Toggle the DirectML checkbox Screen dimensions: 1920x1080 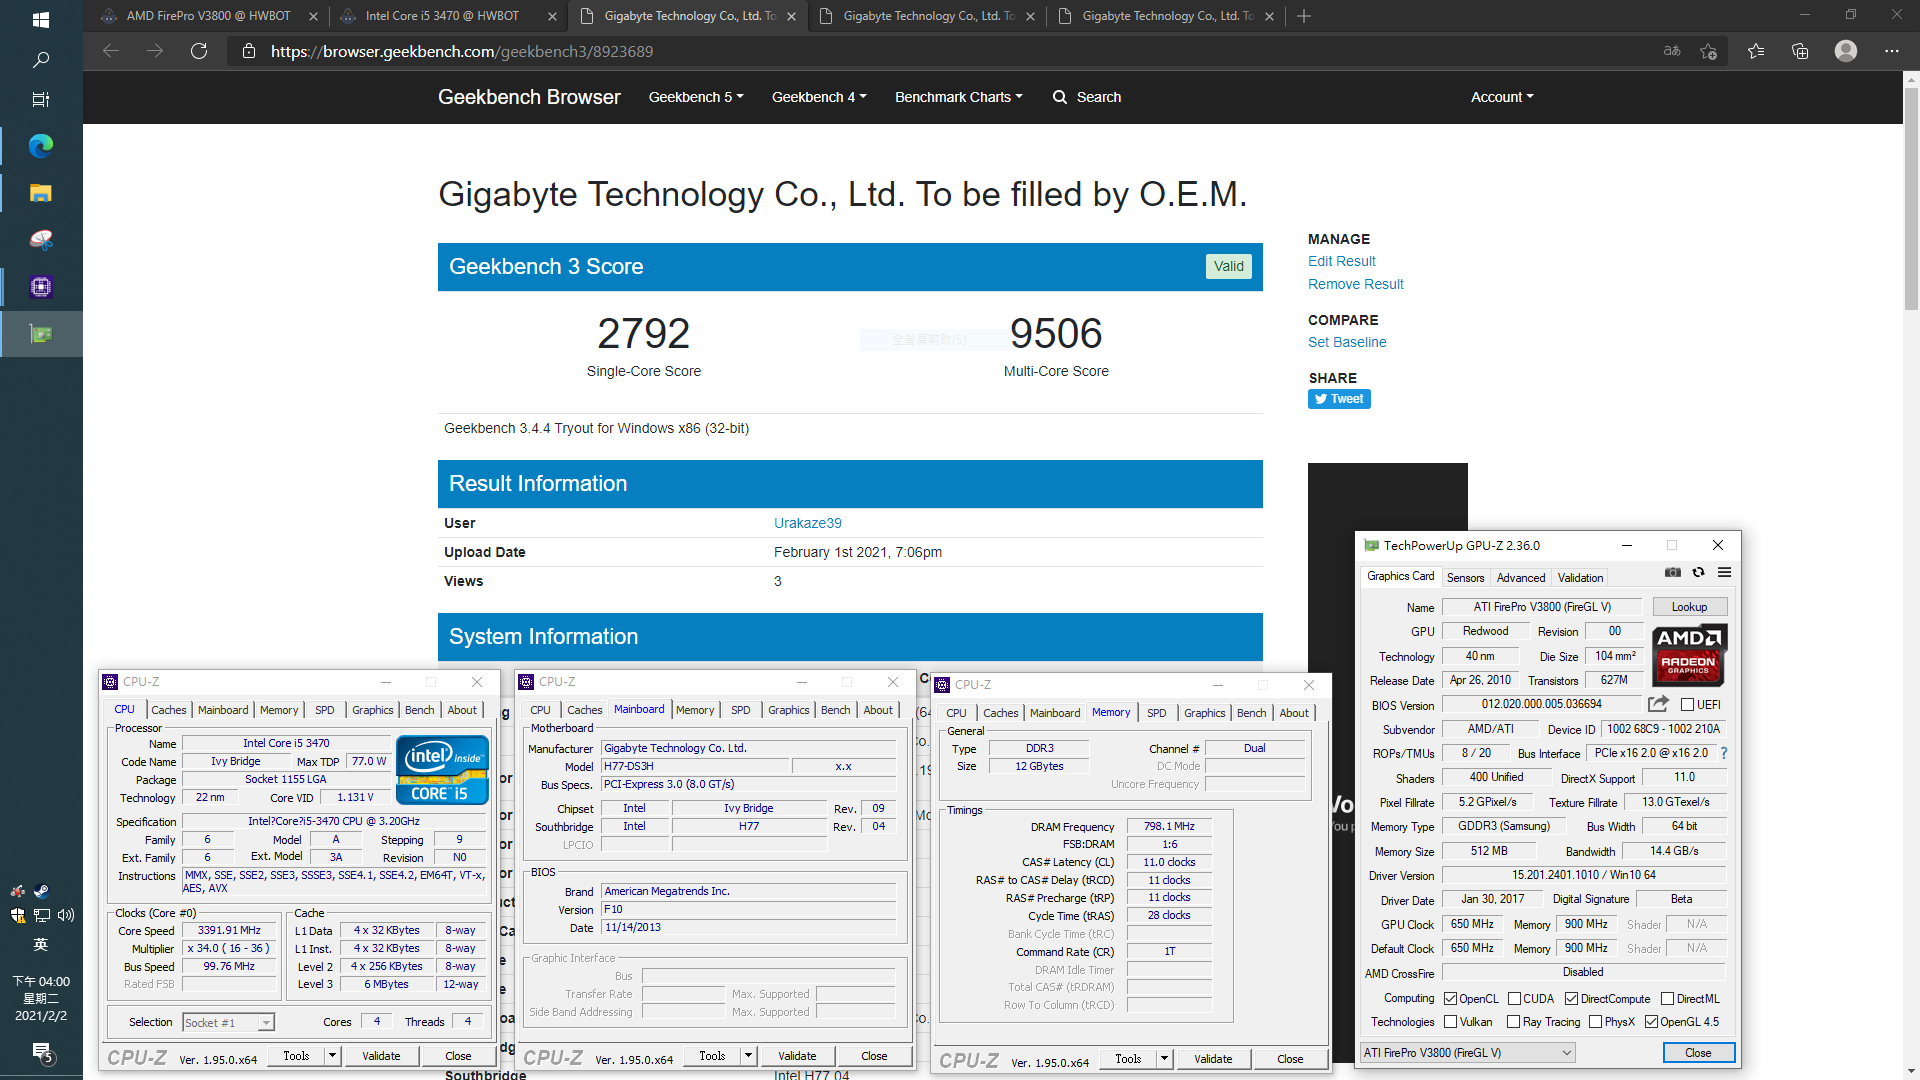[1668, 999]
